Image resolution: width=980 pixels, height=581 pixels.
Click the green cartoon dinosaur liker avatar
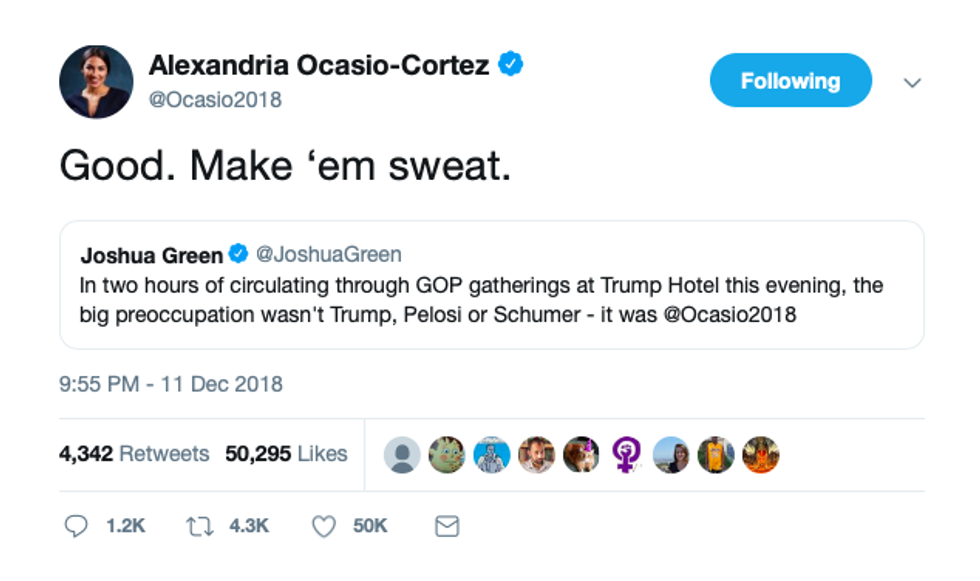point(447,455)
